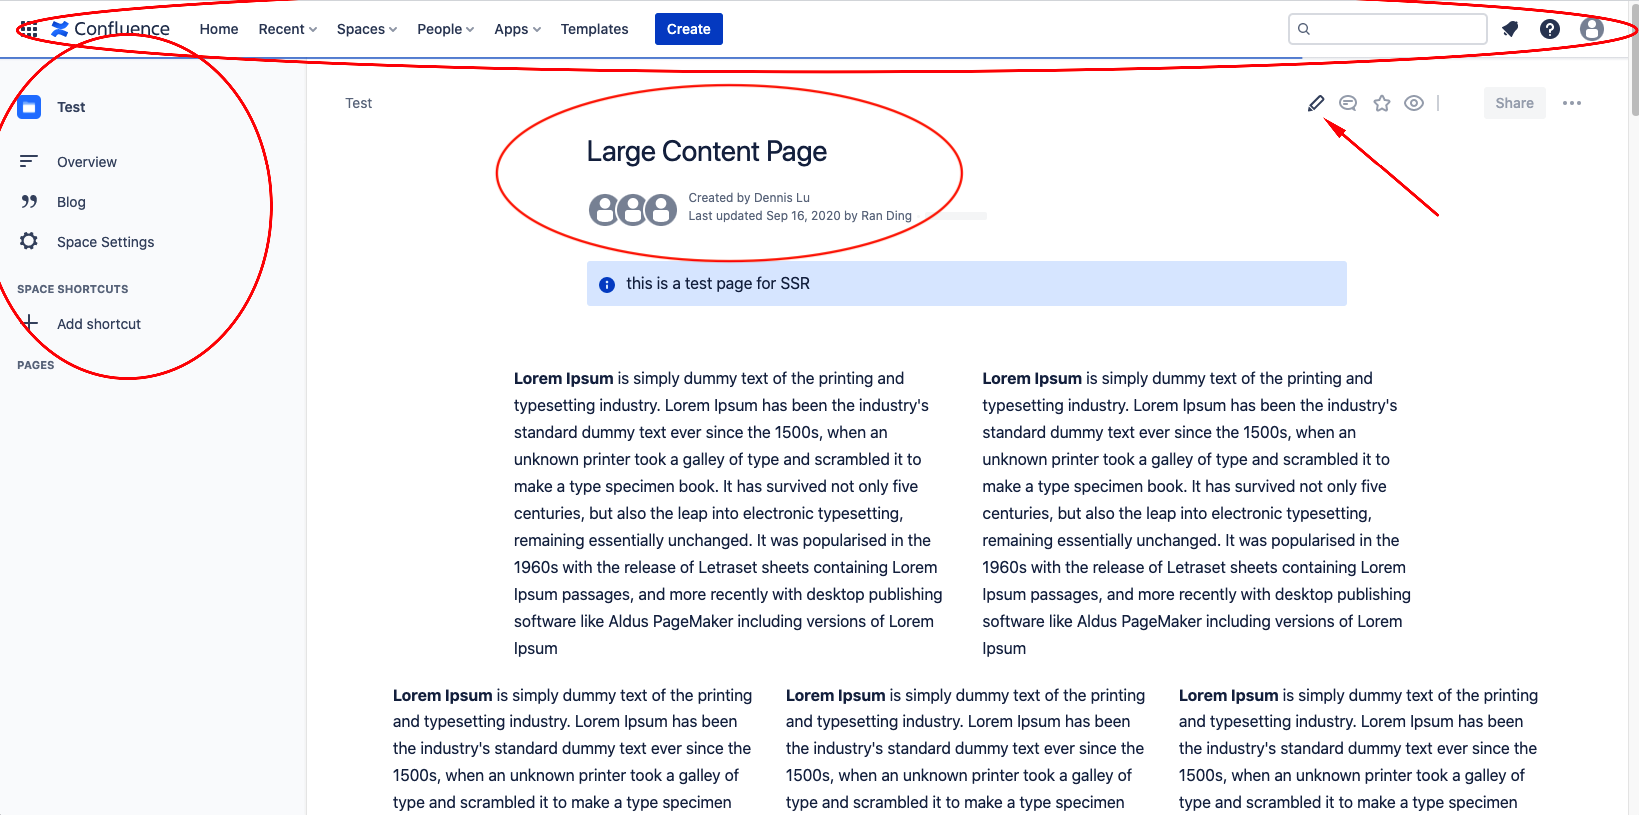The image size is (1639, 815).
Task: Click the Share button
Action: [x=1515, y=103]
